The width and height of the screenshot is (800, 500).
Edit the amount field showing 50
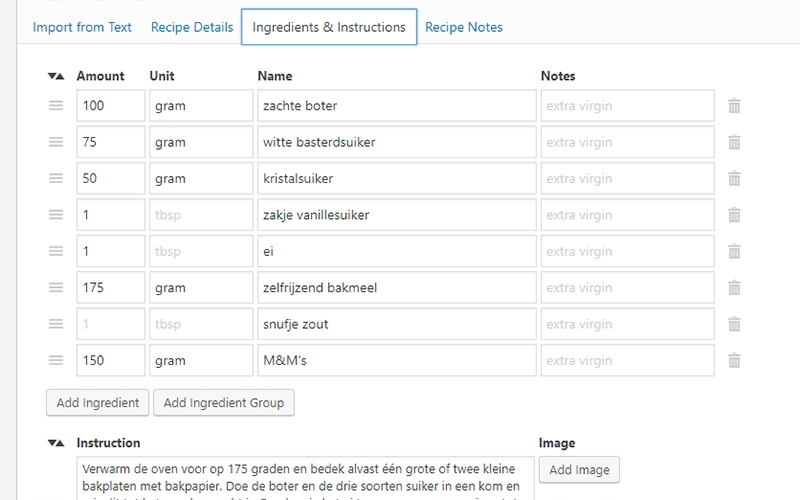point(111,179)
